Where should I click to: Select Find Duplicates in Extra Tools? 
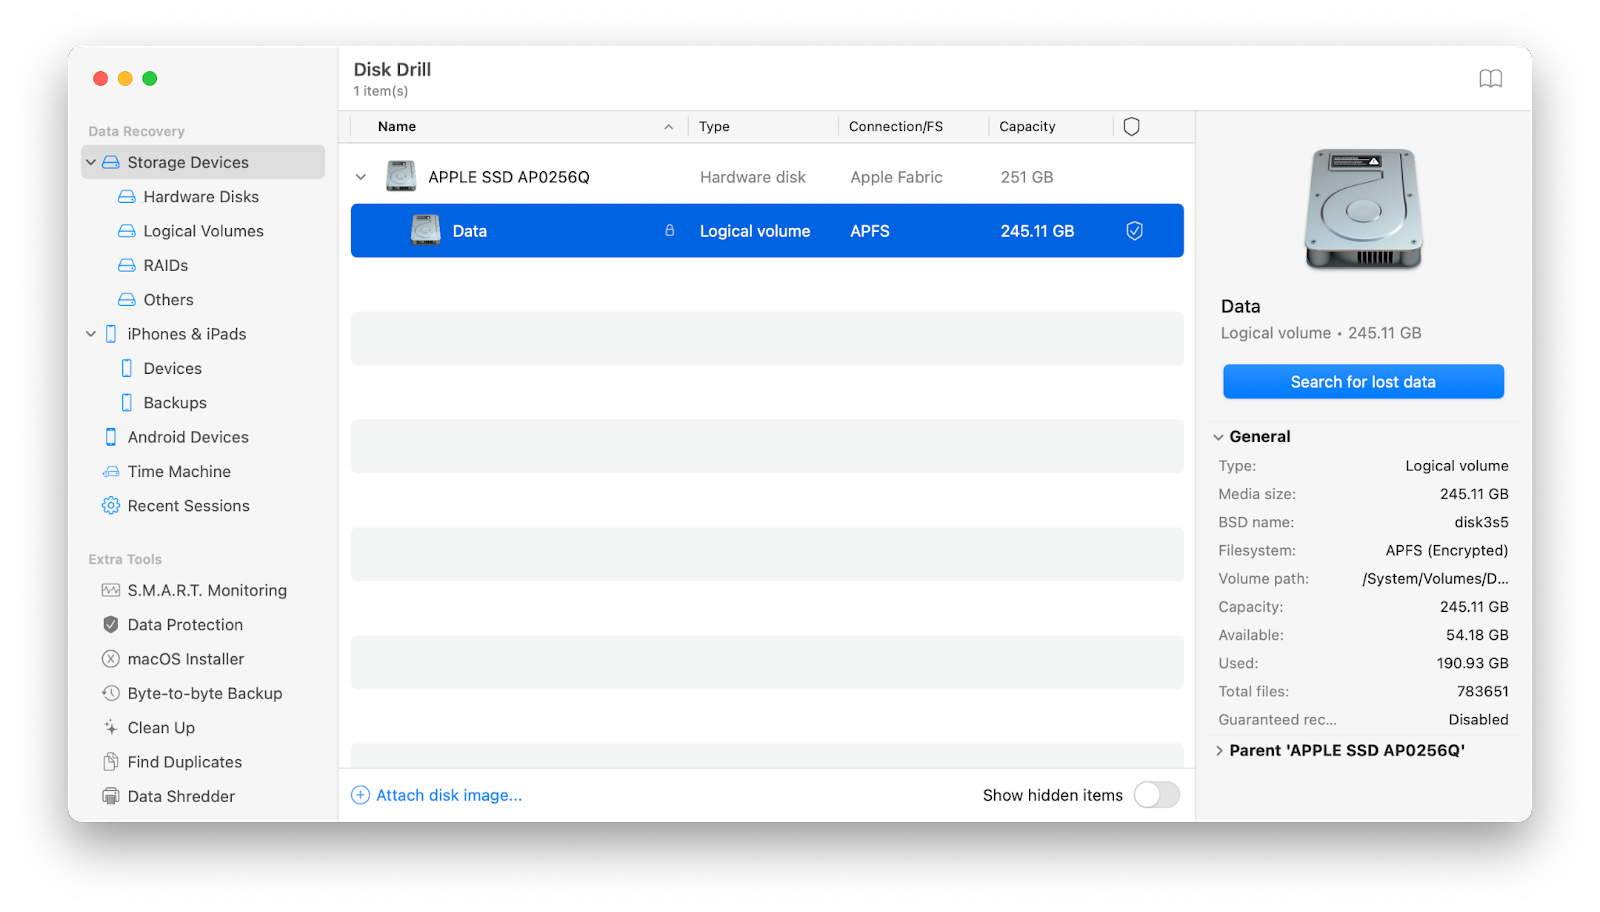[184, 761]
